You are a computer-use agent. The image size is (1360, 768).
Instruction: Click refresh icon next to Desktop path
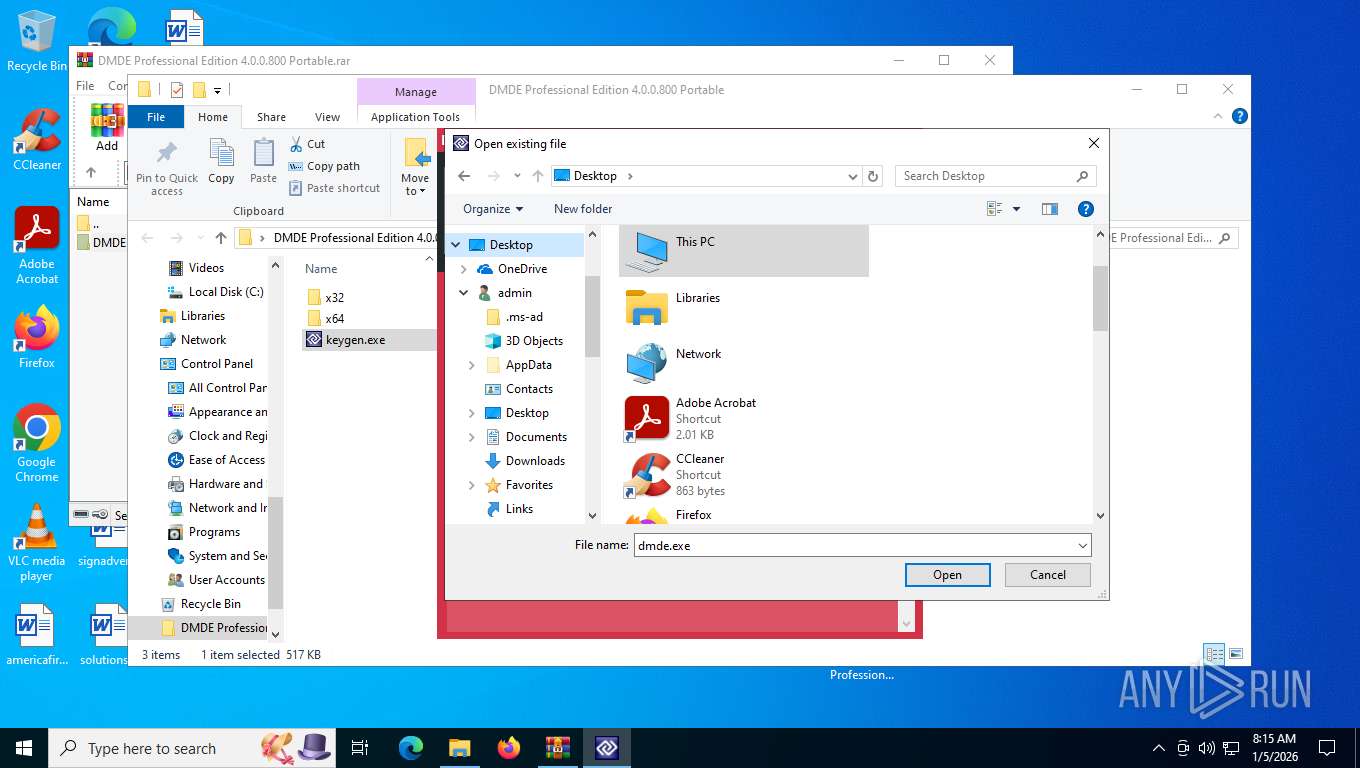pos(873,176)
